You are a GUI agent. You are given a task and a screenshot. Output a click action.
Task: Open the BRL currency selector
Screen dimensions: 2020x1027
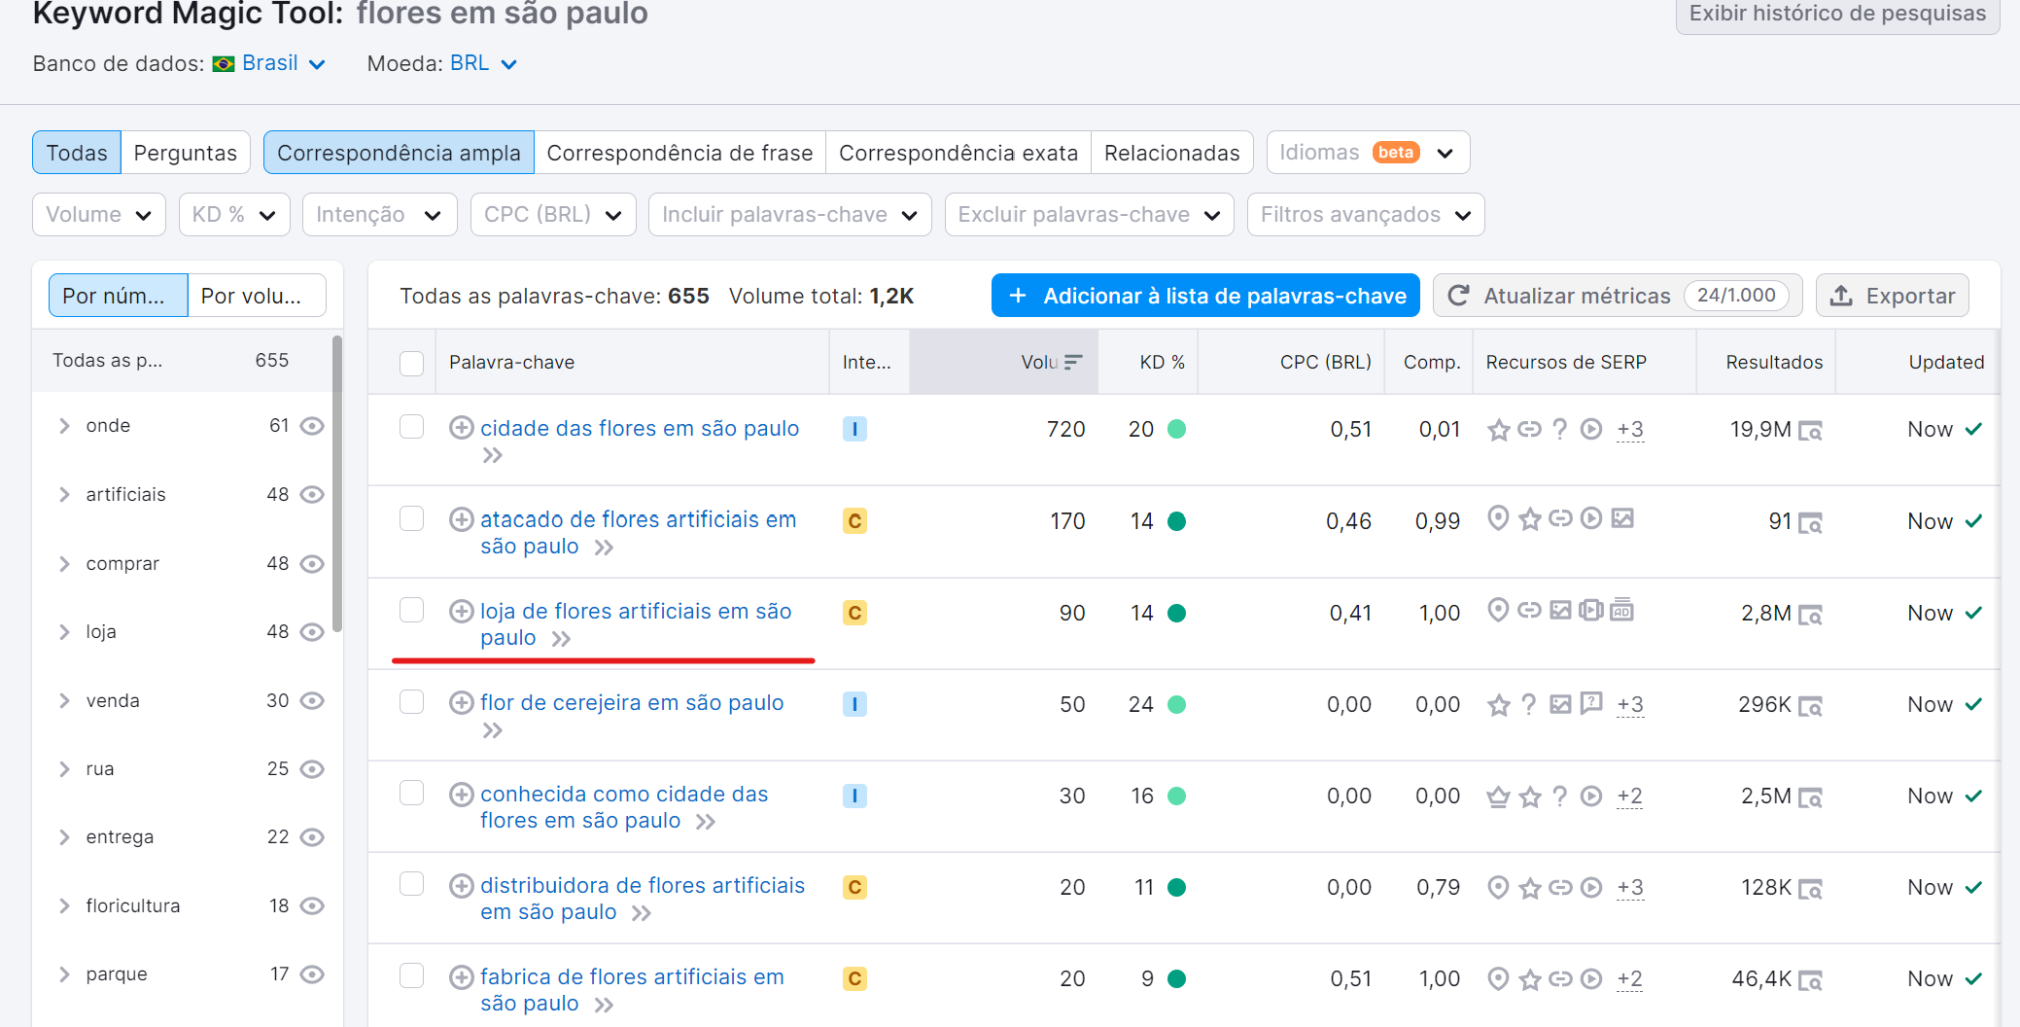tap(483, 63)
